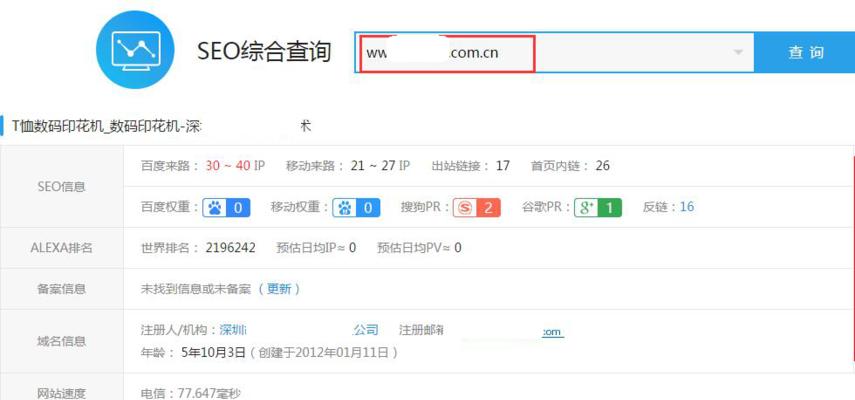This screenshot has width=855, height=400.
Task: Click the 出站链接 value 17
Action: pyautogui.click(x=503, y=166)
